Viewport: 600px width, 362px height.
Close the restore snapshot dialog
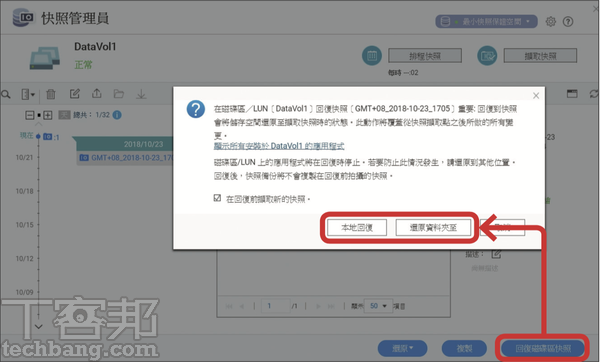pos(536,96)
